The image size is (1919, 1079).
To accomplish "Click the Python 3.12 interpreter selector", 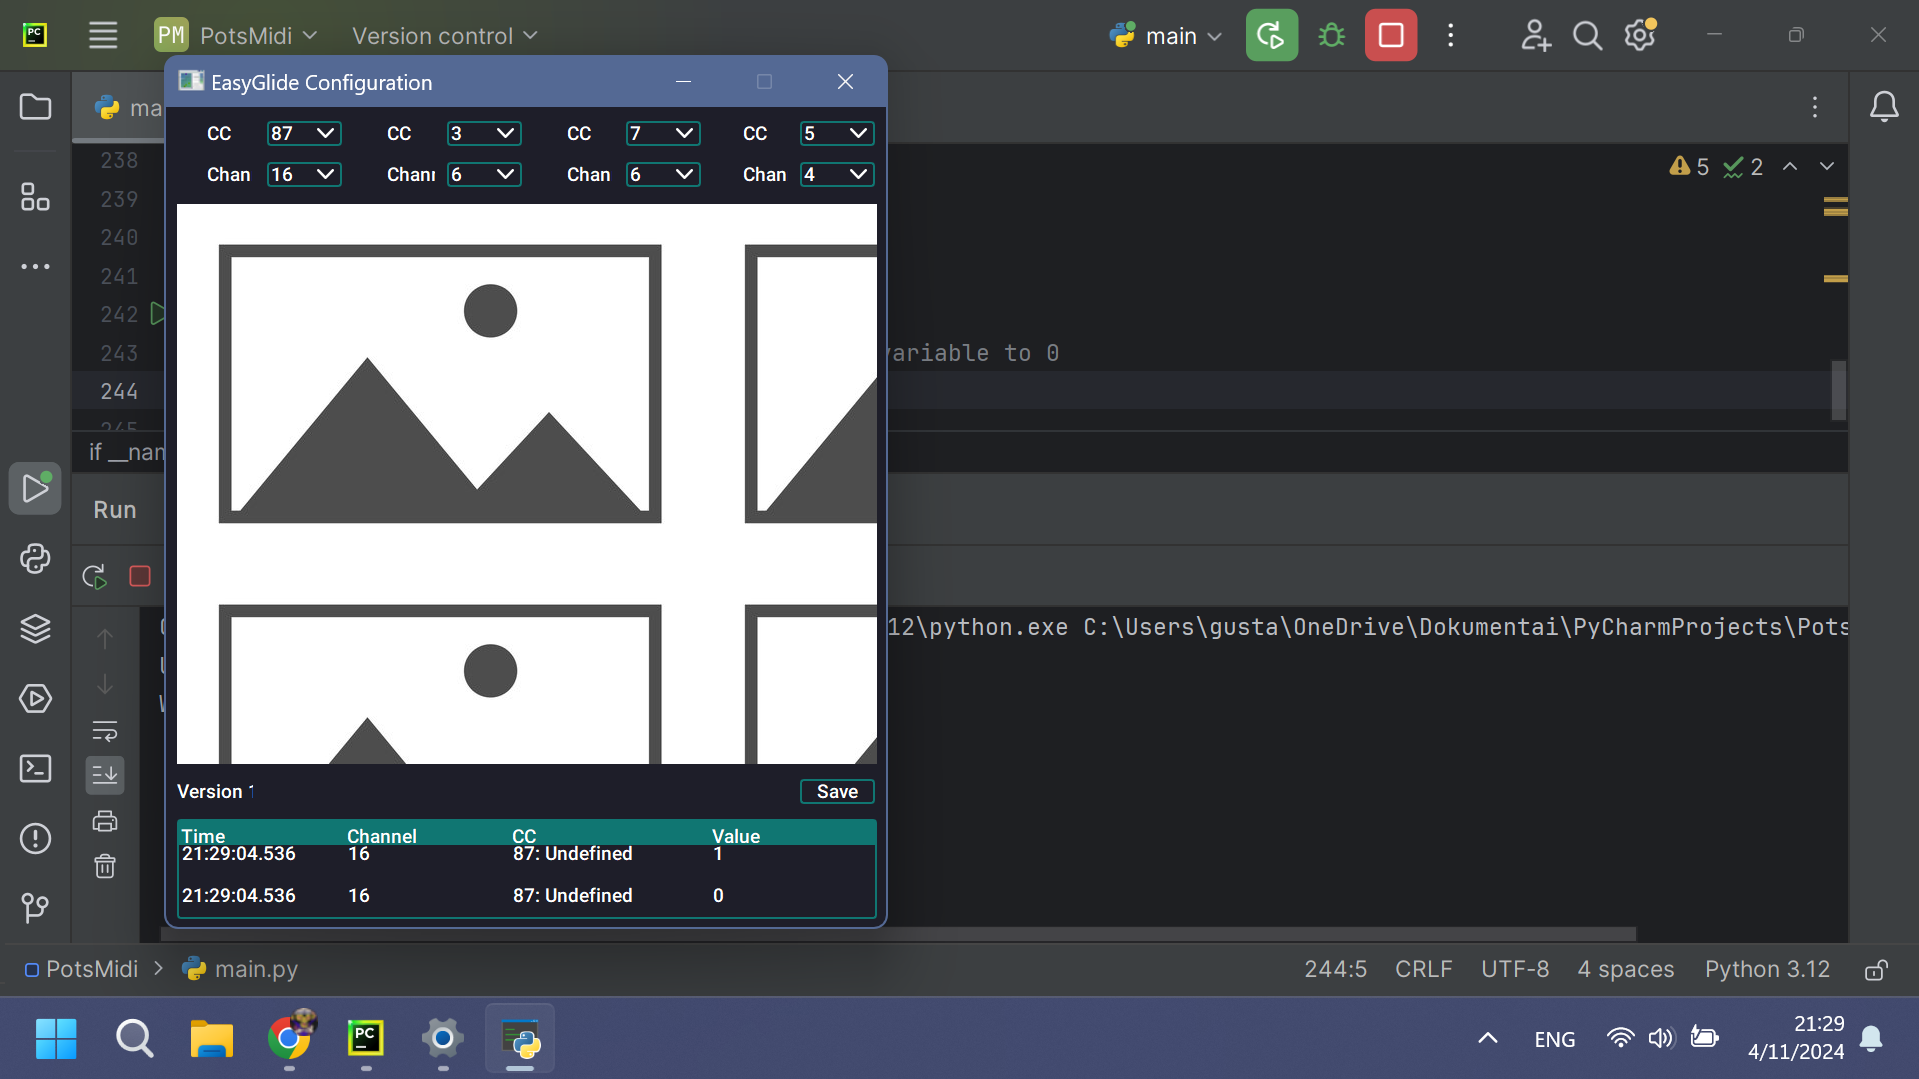I will [x=1767, y=970].
